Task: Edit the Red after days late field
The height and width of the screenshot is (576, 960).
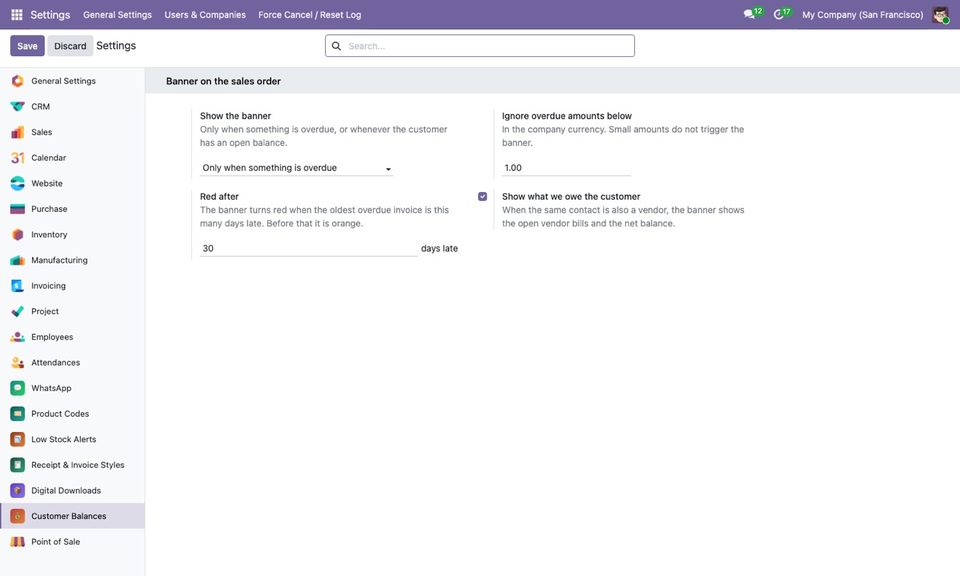Action: point(309,249)
